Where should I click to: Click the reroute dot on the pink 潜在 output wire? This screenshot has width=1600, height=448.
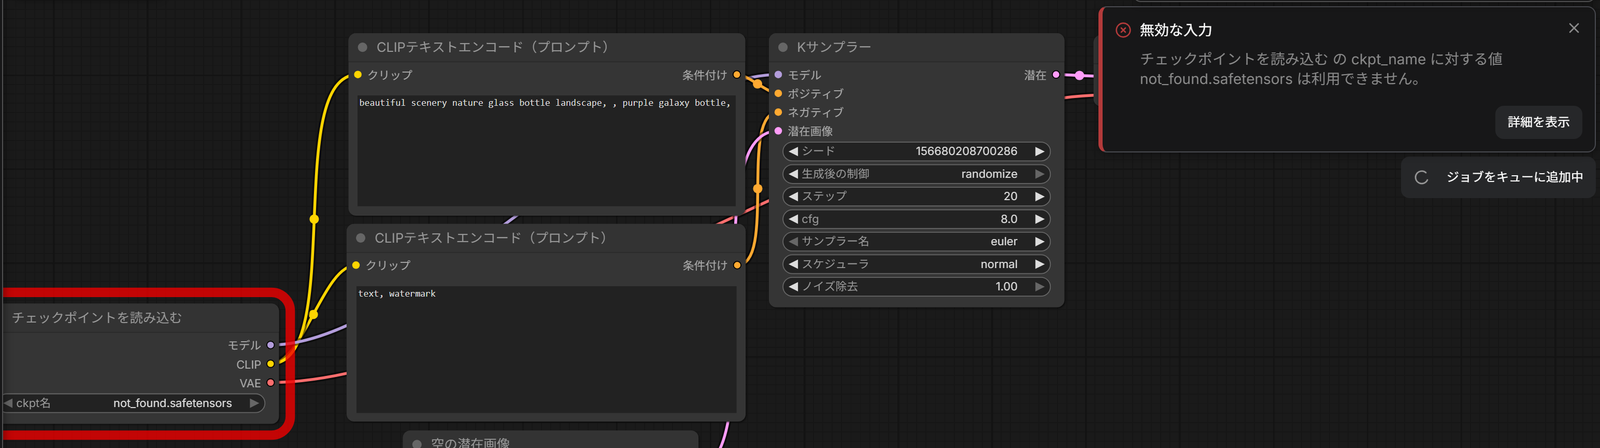point(1080,75)
